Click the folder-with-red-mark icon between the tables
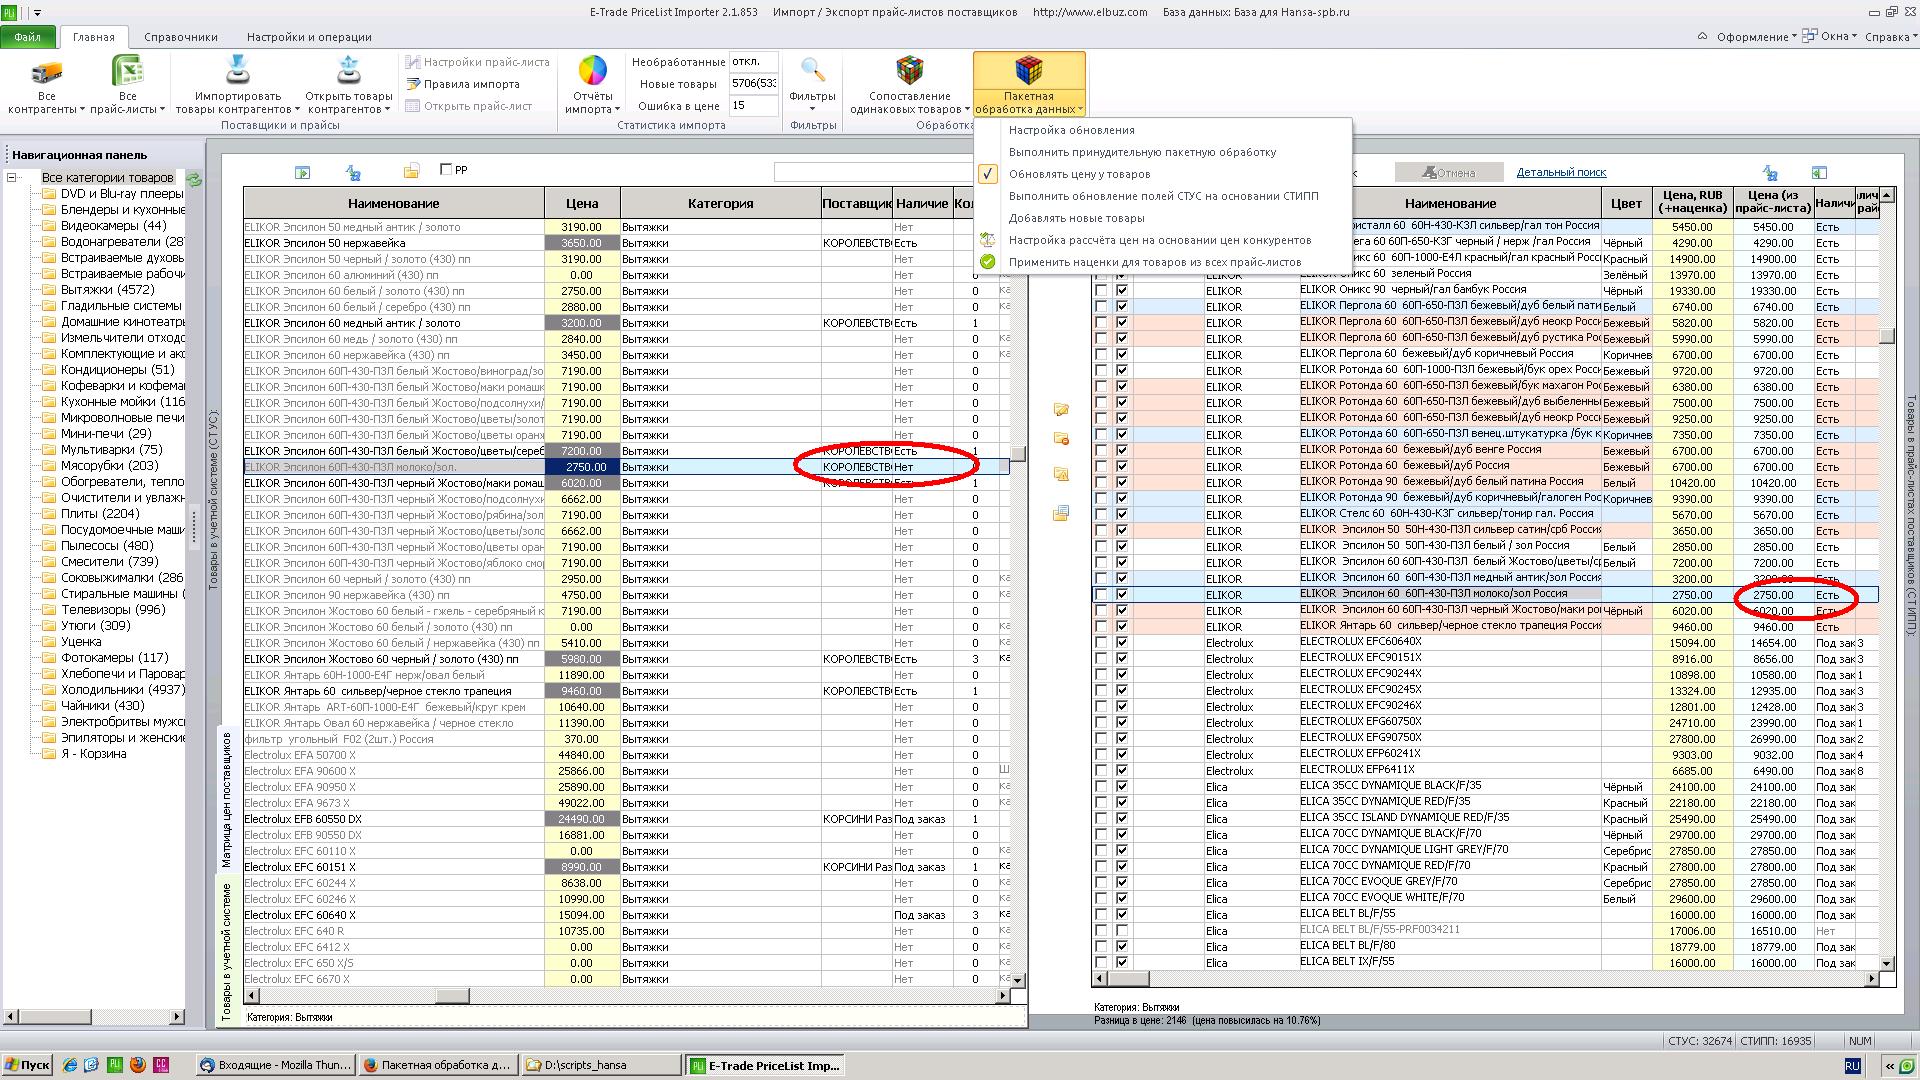The width and height of the screenshot is (1920, 1080). pos(1061,438)
